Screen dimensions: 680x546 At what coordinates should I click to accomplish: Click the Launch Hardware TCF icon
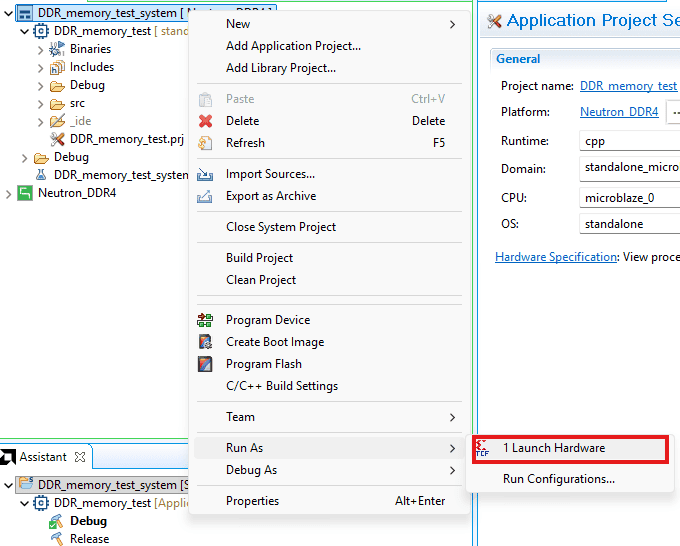(484, 449)
